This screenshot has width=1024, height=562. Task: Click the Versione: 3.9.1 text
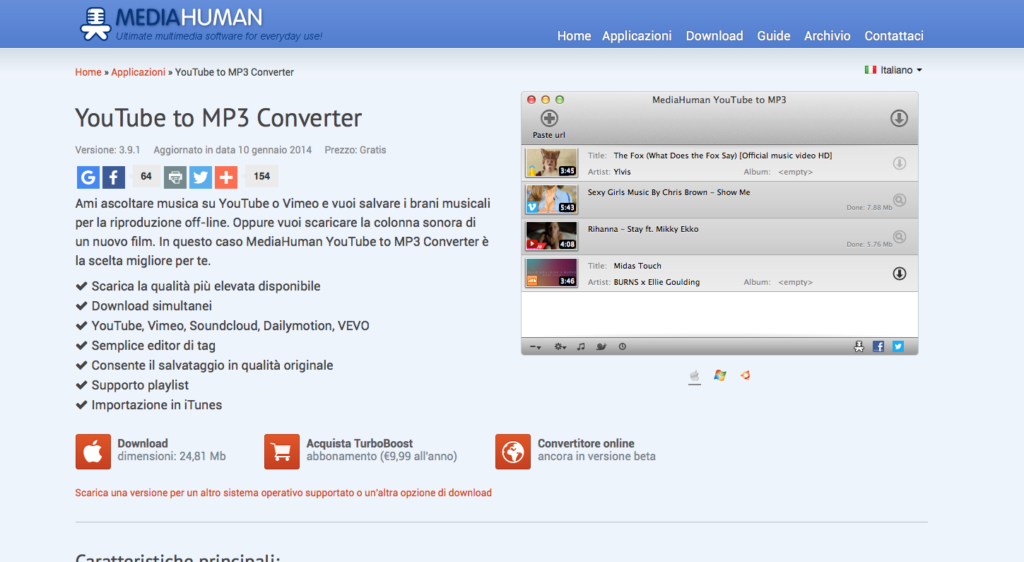coord(108,150)
